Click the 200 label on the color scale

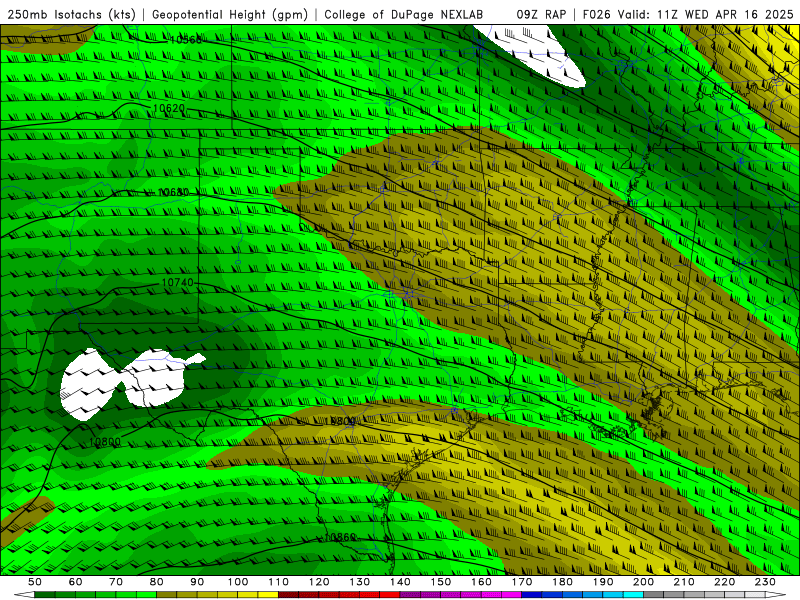click(643, 582)
